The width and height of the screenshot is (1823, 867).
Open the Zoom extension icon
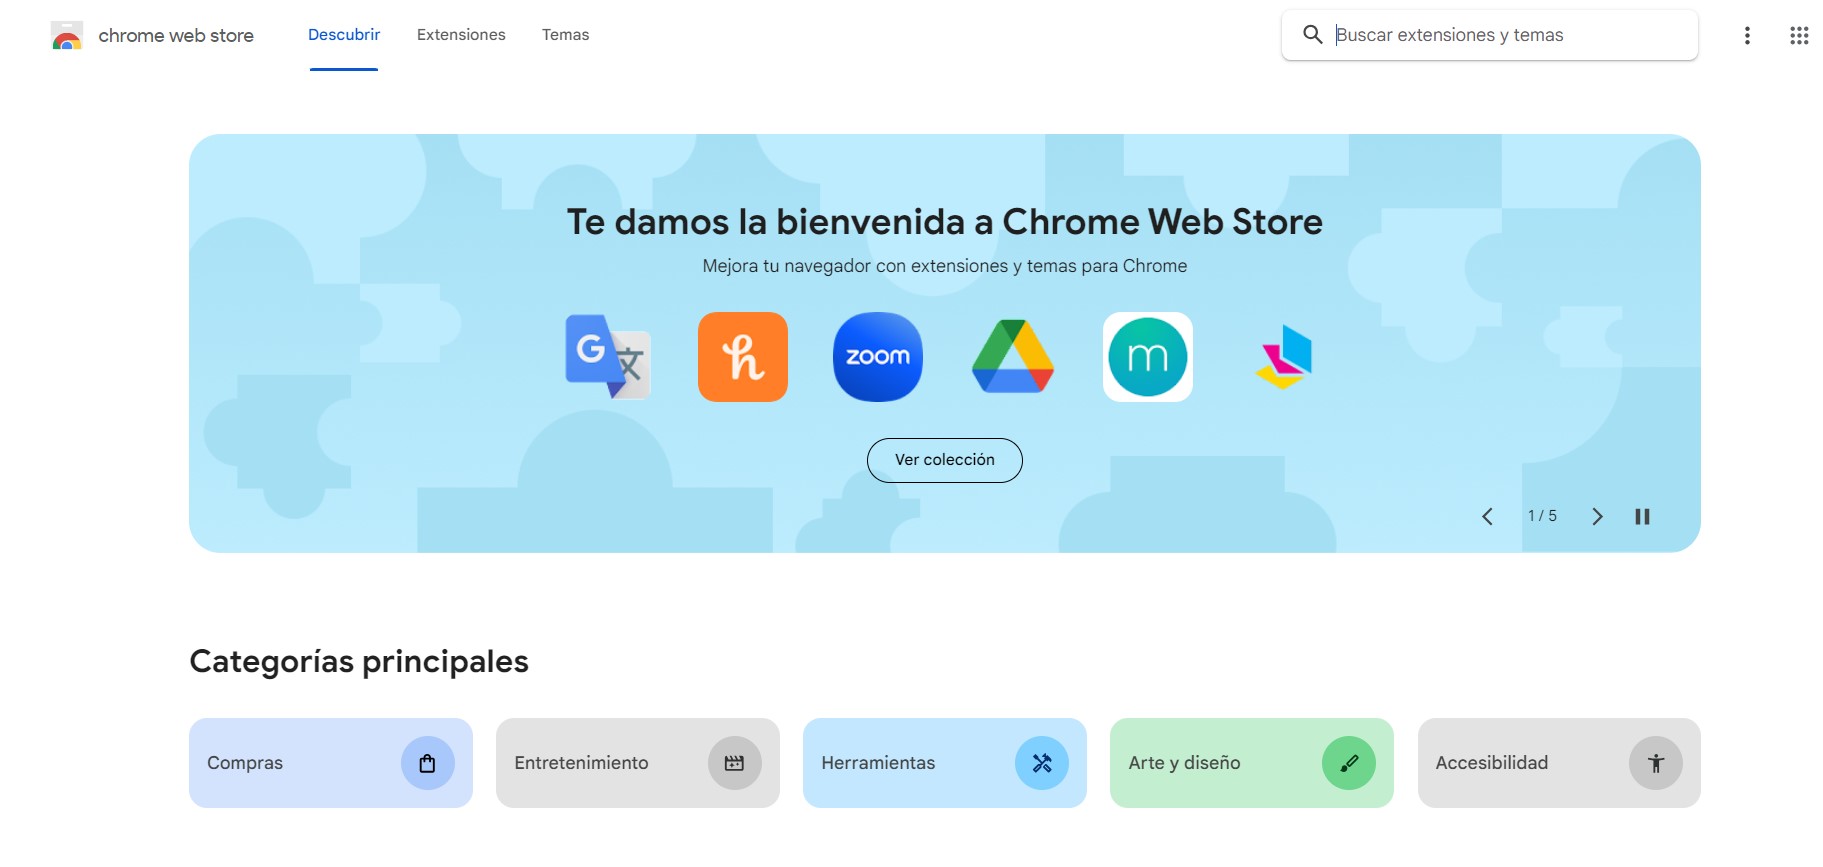(x=878, y=357)
